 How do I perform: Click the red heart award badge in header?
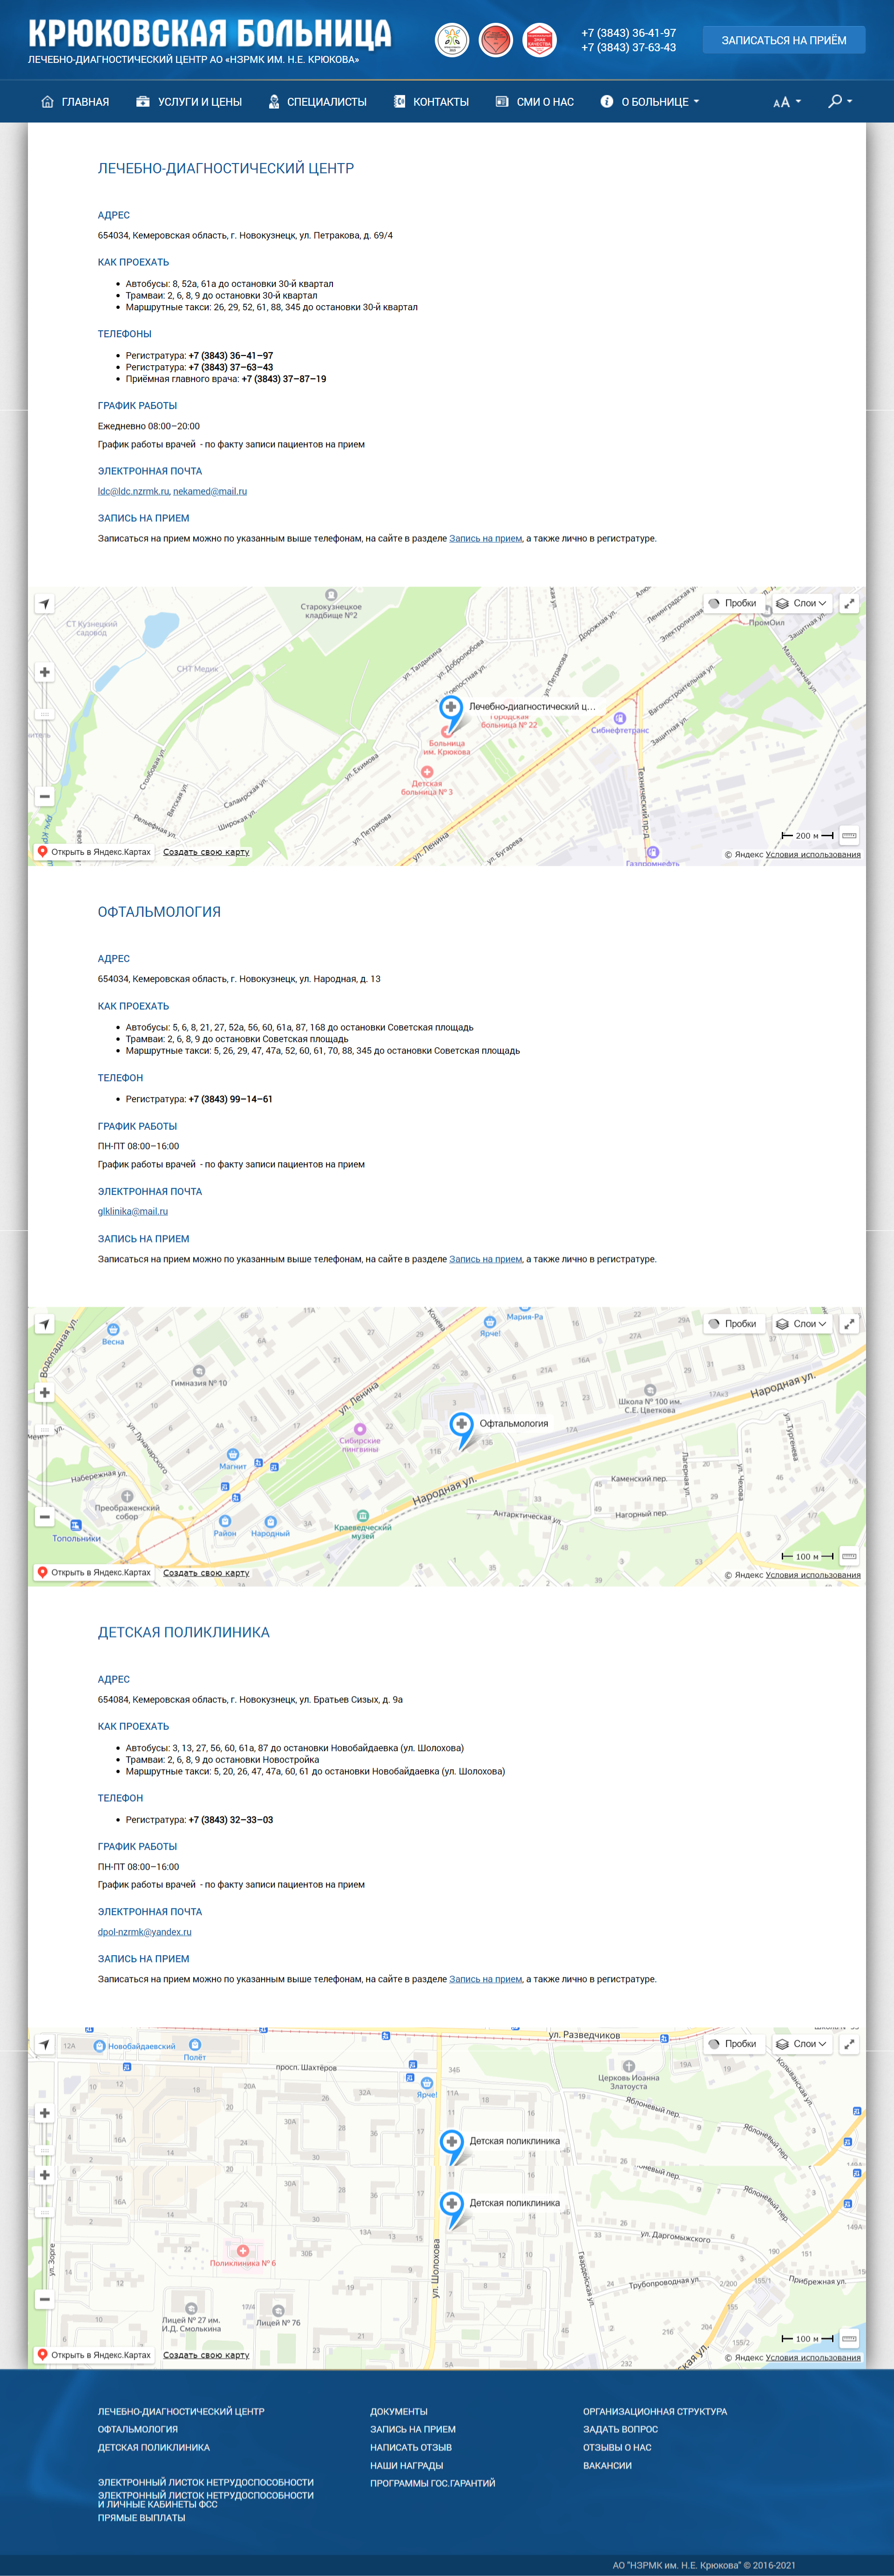click(496, 40)
